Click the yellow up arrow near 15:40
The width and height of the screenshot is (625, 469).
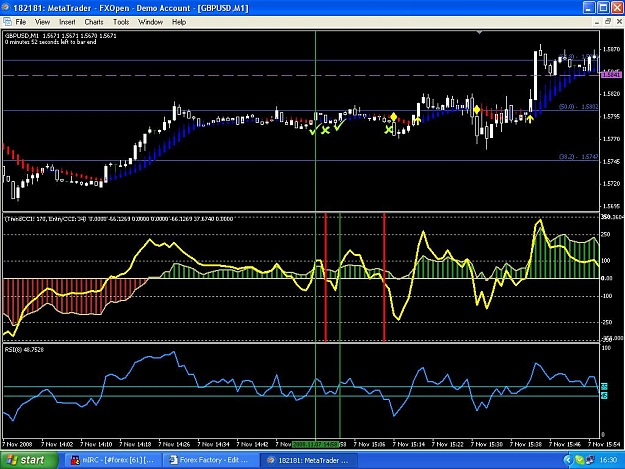(530, 118)
